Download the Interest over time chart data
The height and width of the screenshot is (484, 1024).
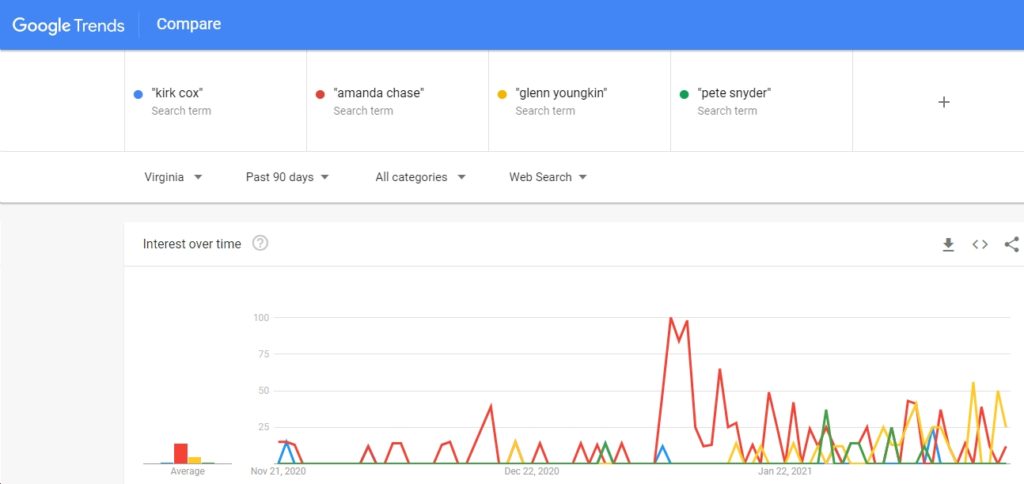(x=948, y=244)
